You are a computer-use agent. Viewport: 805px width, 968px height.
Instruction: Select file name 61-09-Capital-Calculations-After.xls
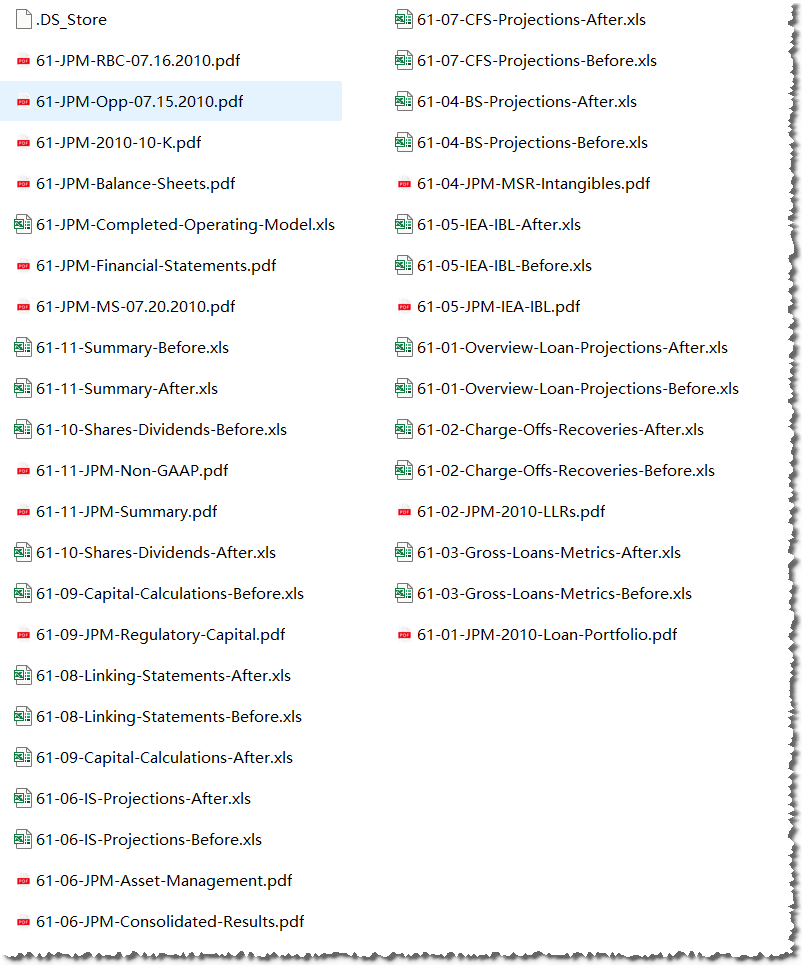(x=165, y=757)
